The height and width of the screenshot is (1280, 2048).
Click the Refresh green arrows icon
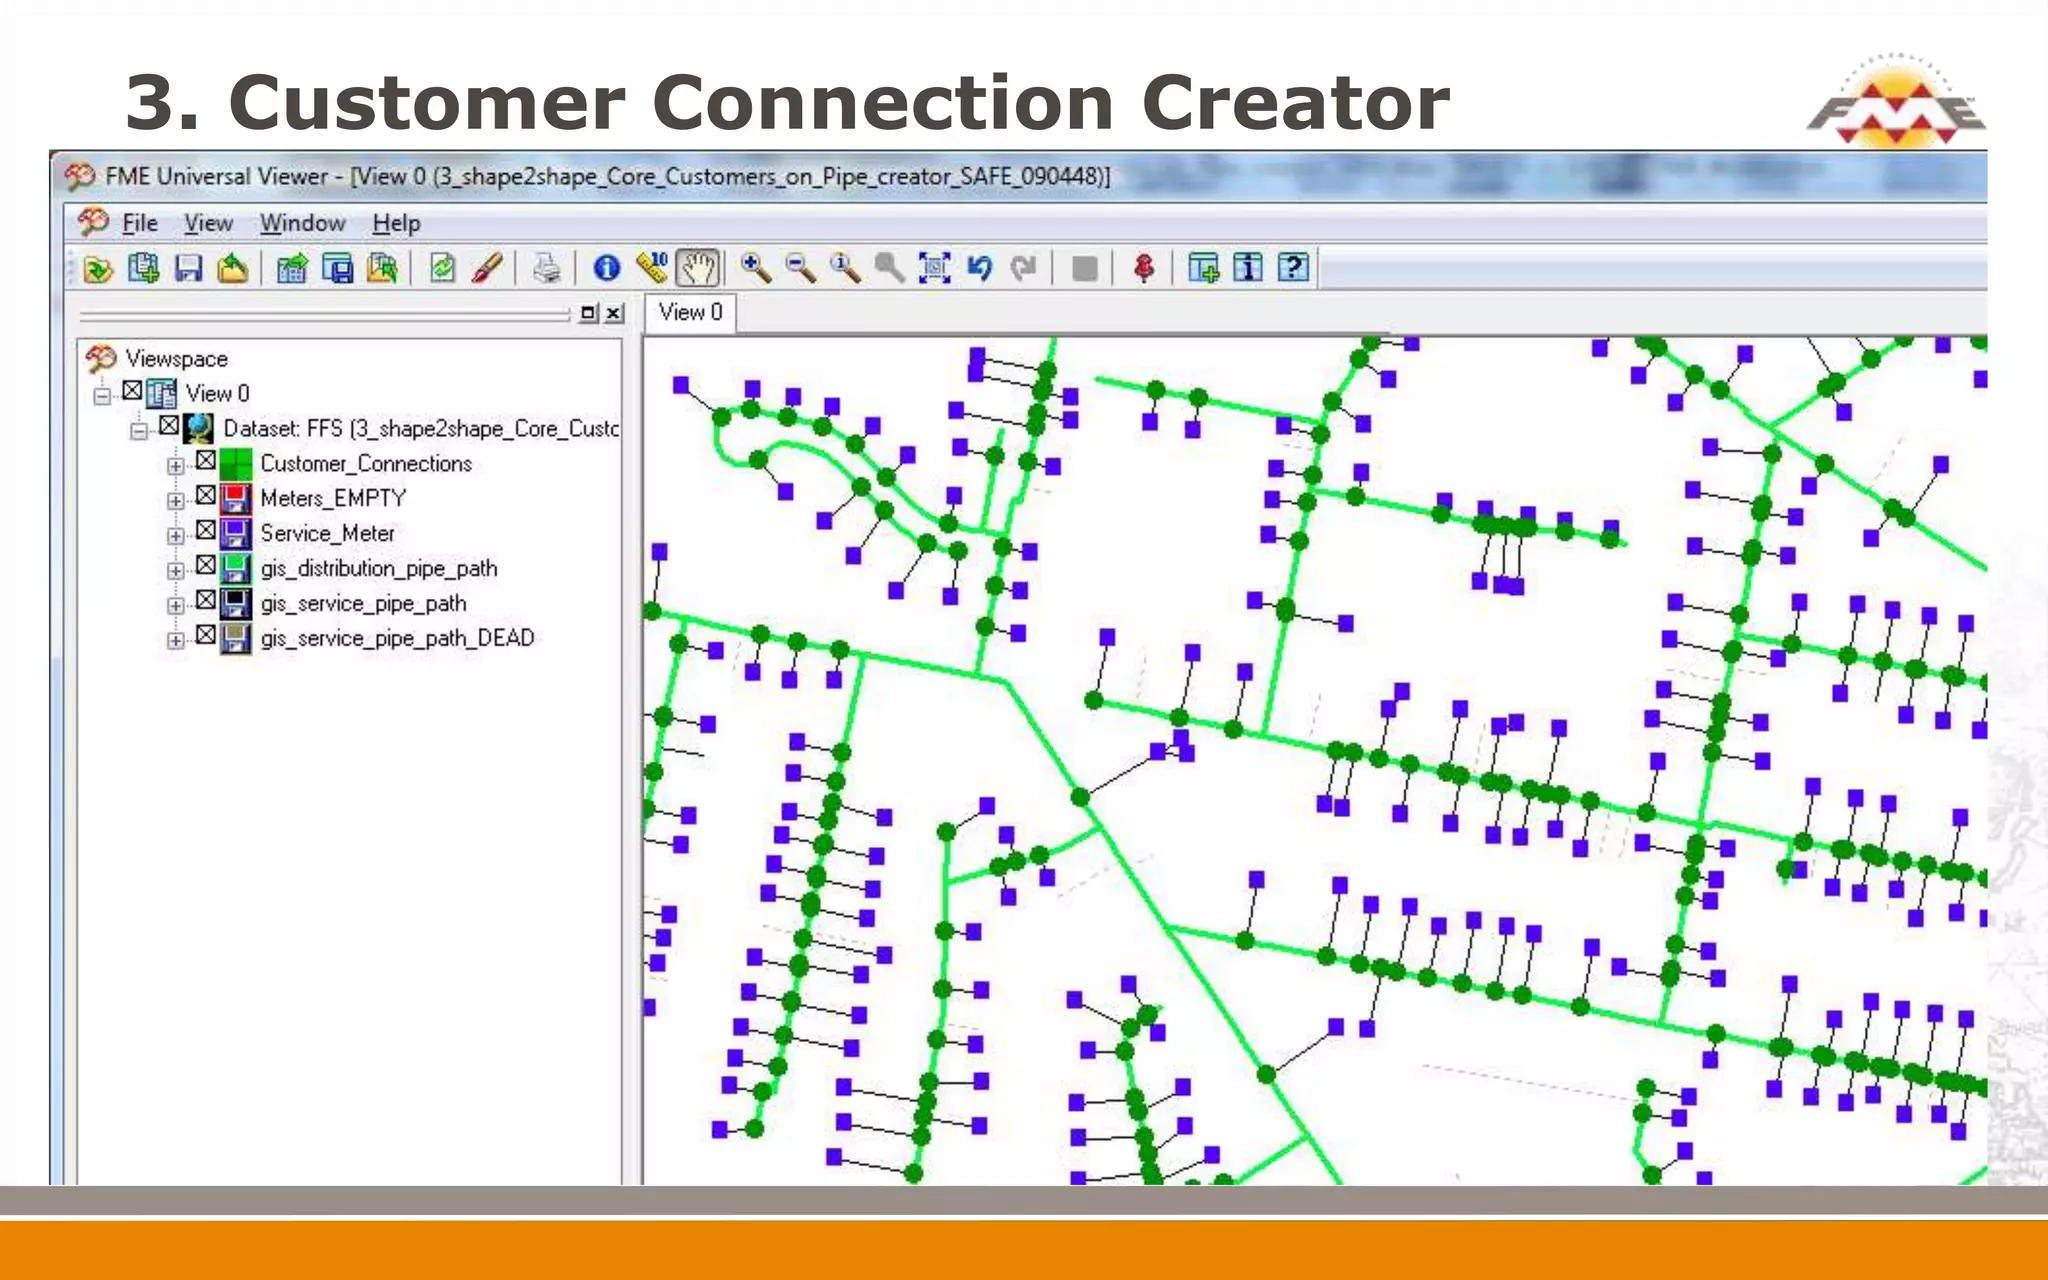[x=443, y=269]
